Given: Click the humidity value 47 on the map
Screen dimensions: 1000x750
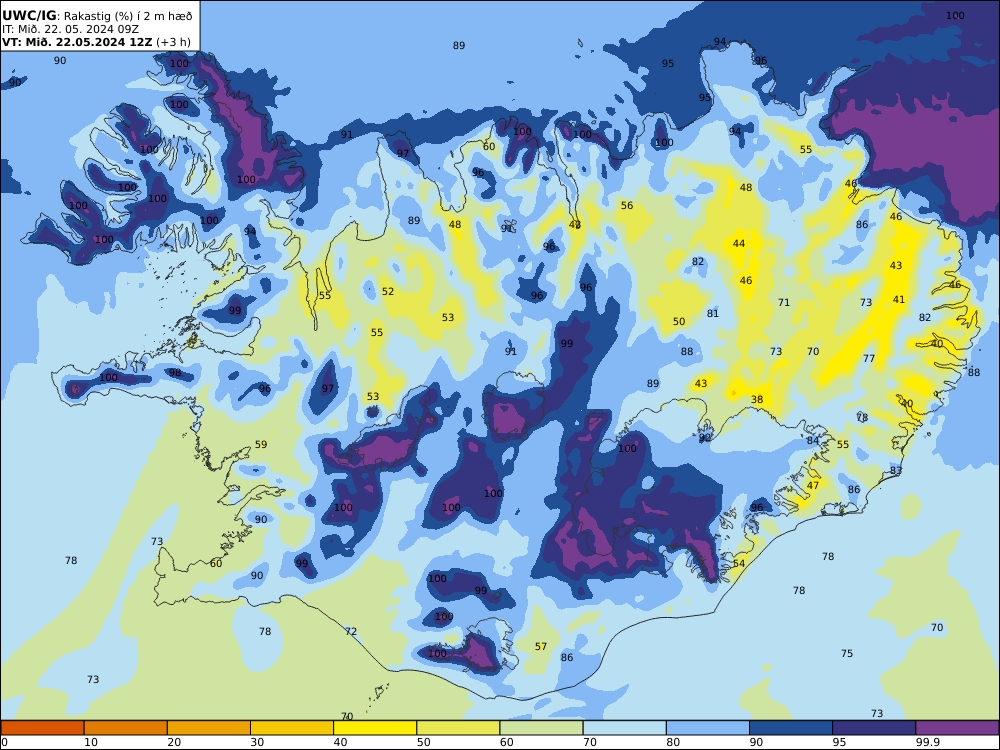Looking at the screenshot, I should (812, 485).
